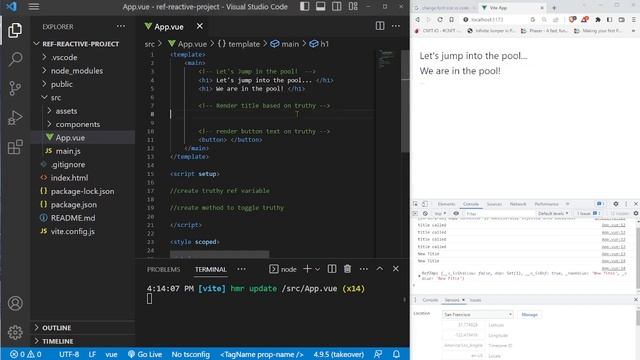Image resolution: width=640 pixels, height=360 pixels.
Task: Close the terminal panel
Action: coord(396,269)
